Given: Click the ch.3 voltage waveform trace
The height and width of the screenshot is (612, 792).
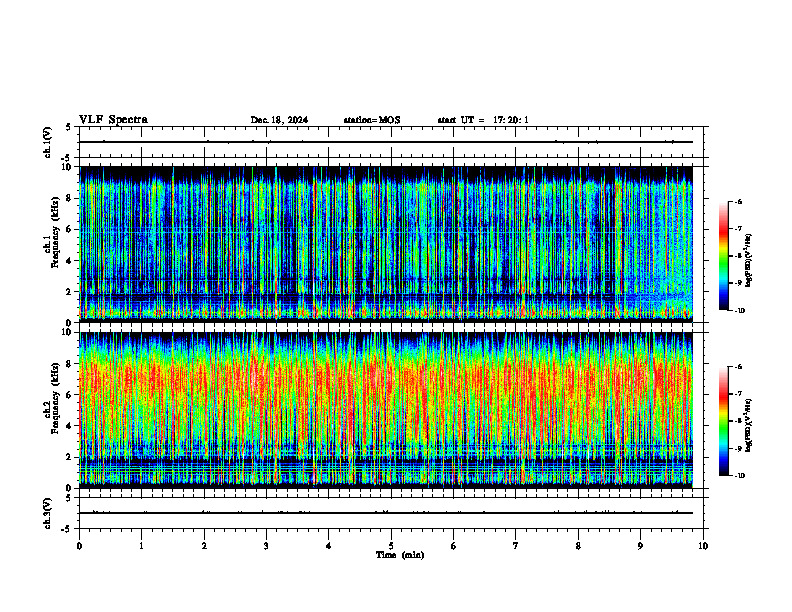Looking at the screenshot, I should tap(386, 513).
